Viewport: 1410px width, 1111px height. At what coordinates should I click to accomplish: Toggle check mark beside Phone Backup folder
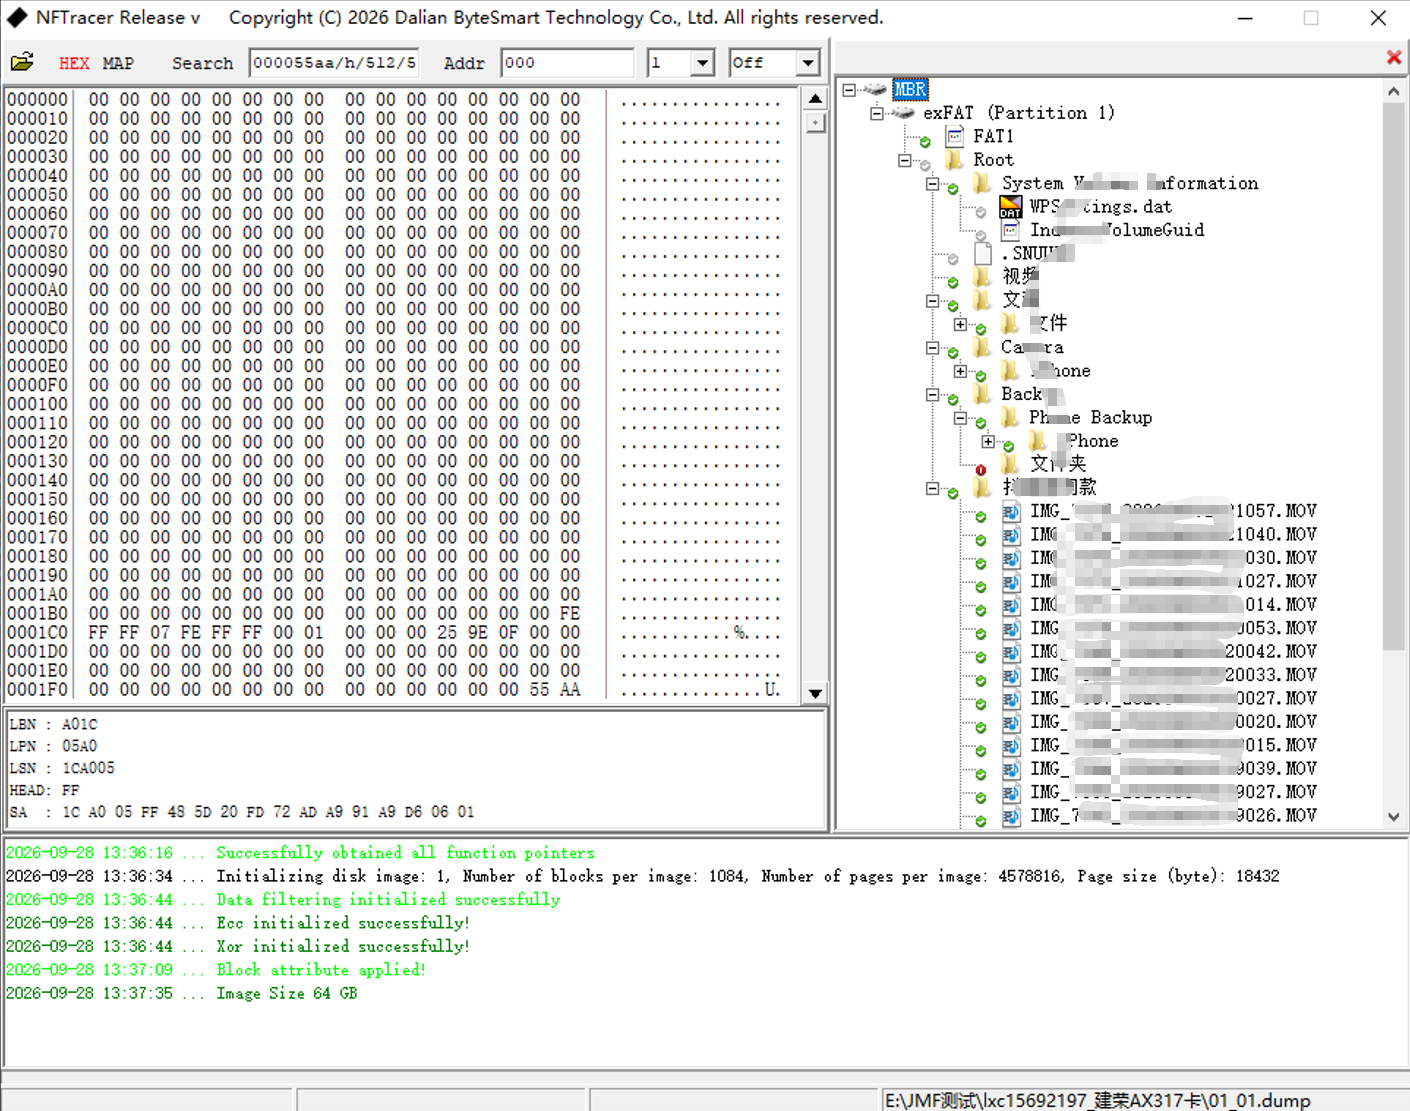(x=981, y=423)
